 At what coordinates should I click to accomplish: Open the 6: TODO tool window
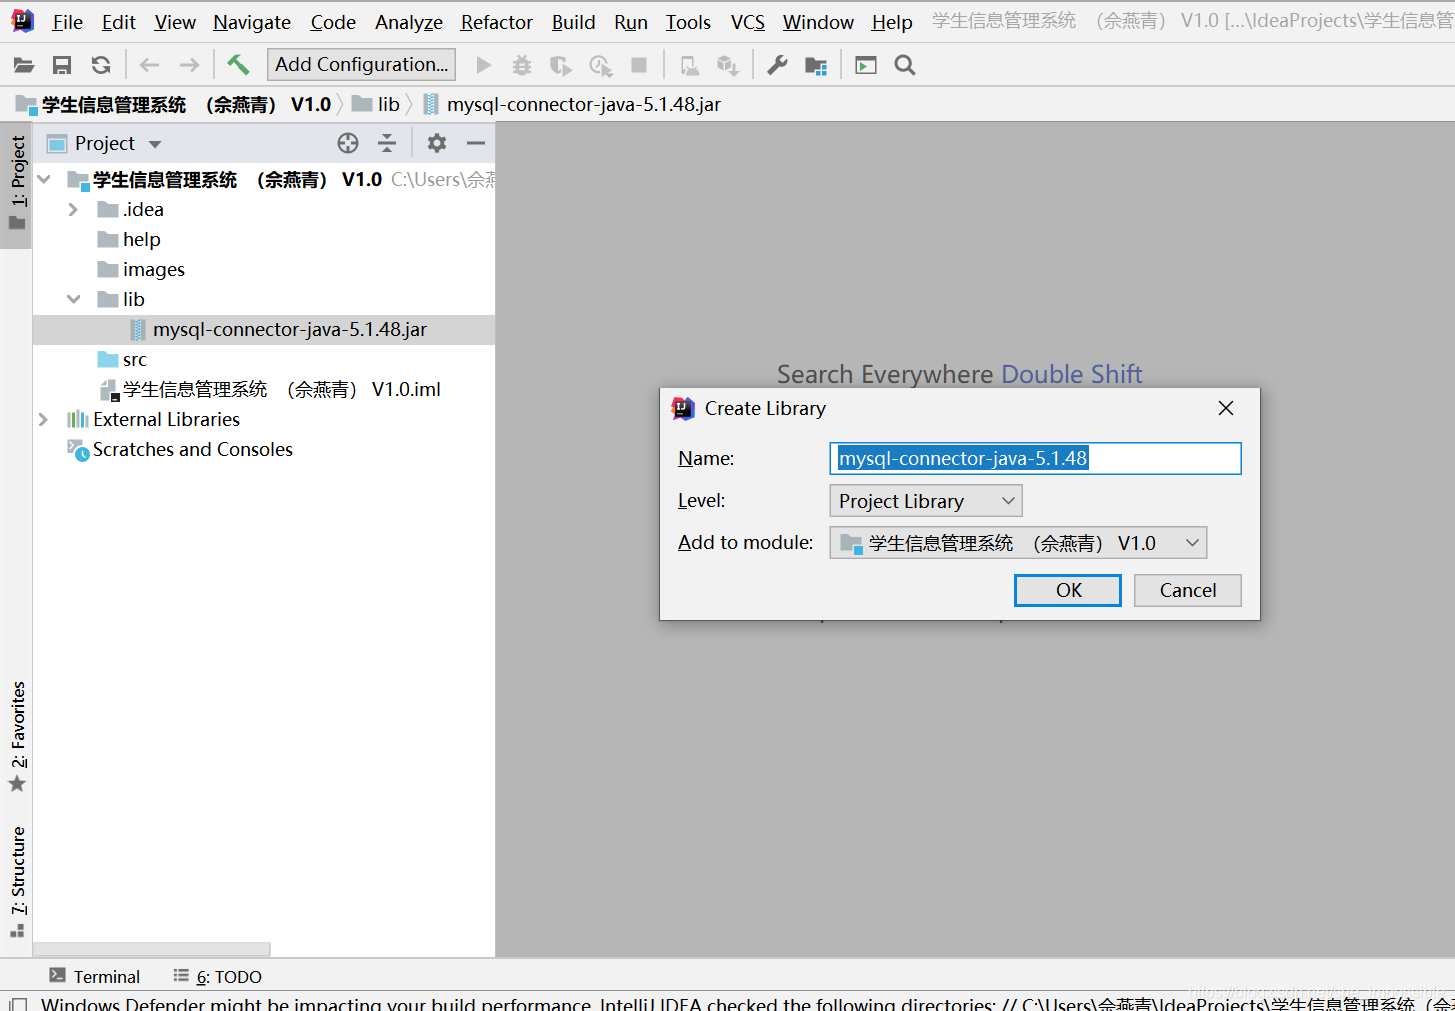(217, 976)
